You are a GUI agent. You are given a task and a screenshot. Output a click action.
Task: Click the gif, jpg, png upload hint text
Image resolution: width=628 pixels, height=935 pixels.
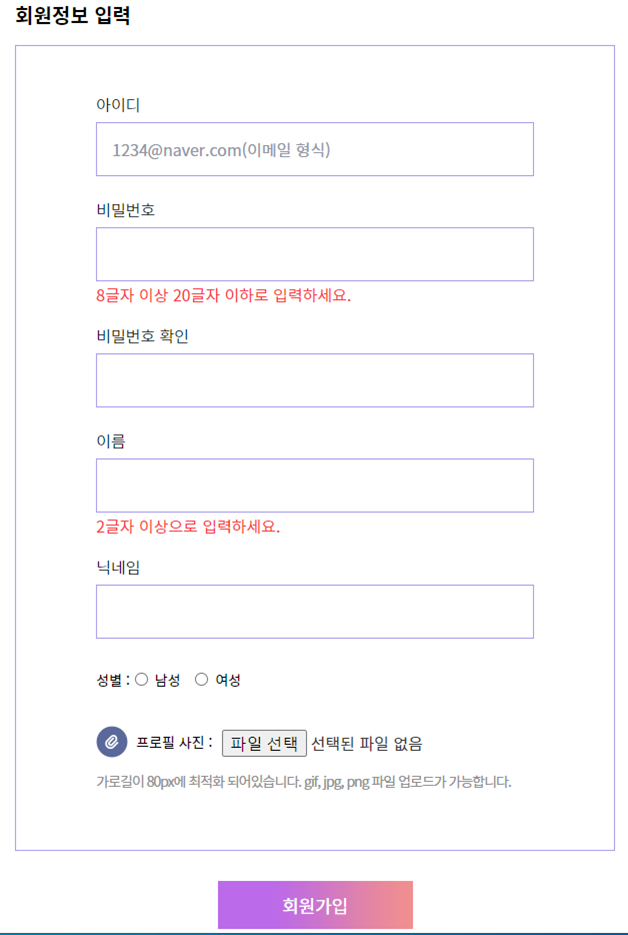pyautogui.click(x=304, y=782)
